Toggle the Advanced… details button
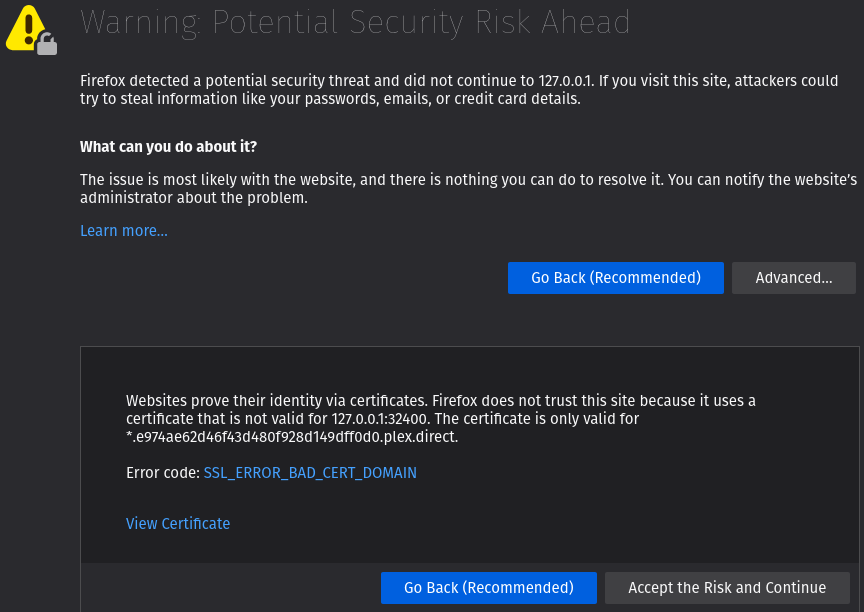This screenshot has width=864, height=612. coord(793,278)
